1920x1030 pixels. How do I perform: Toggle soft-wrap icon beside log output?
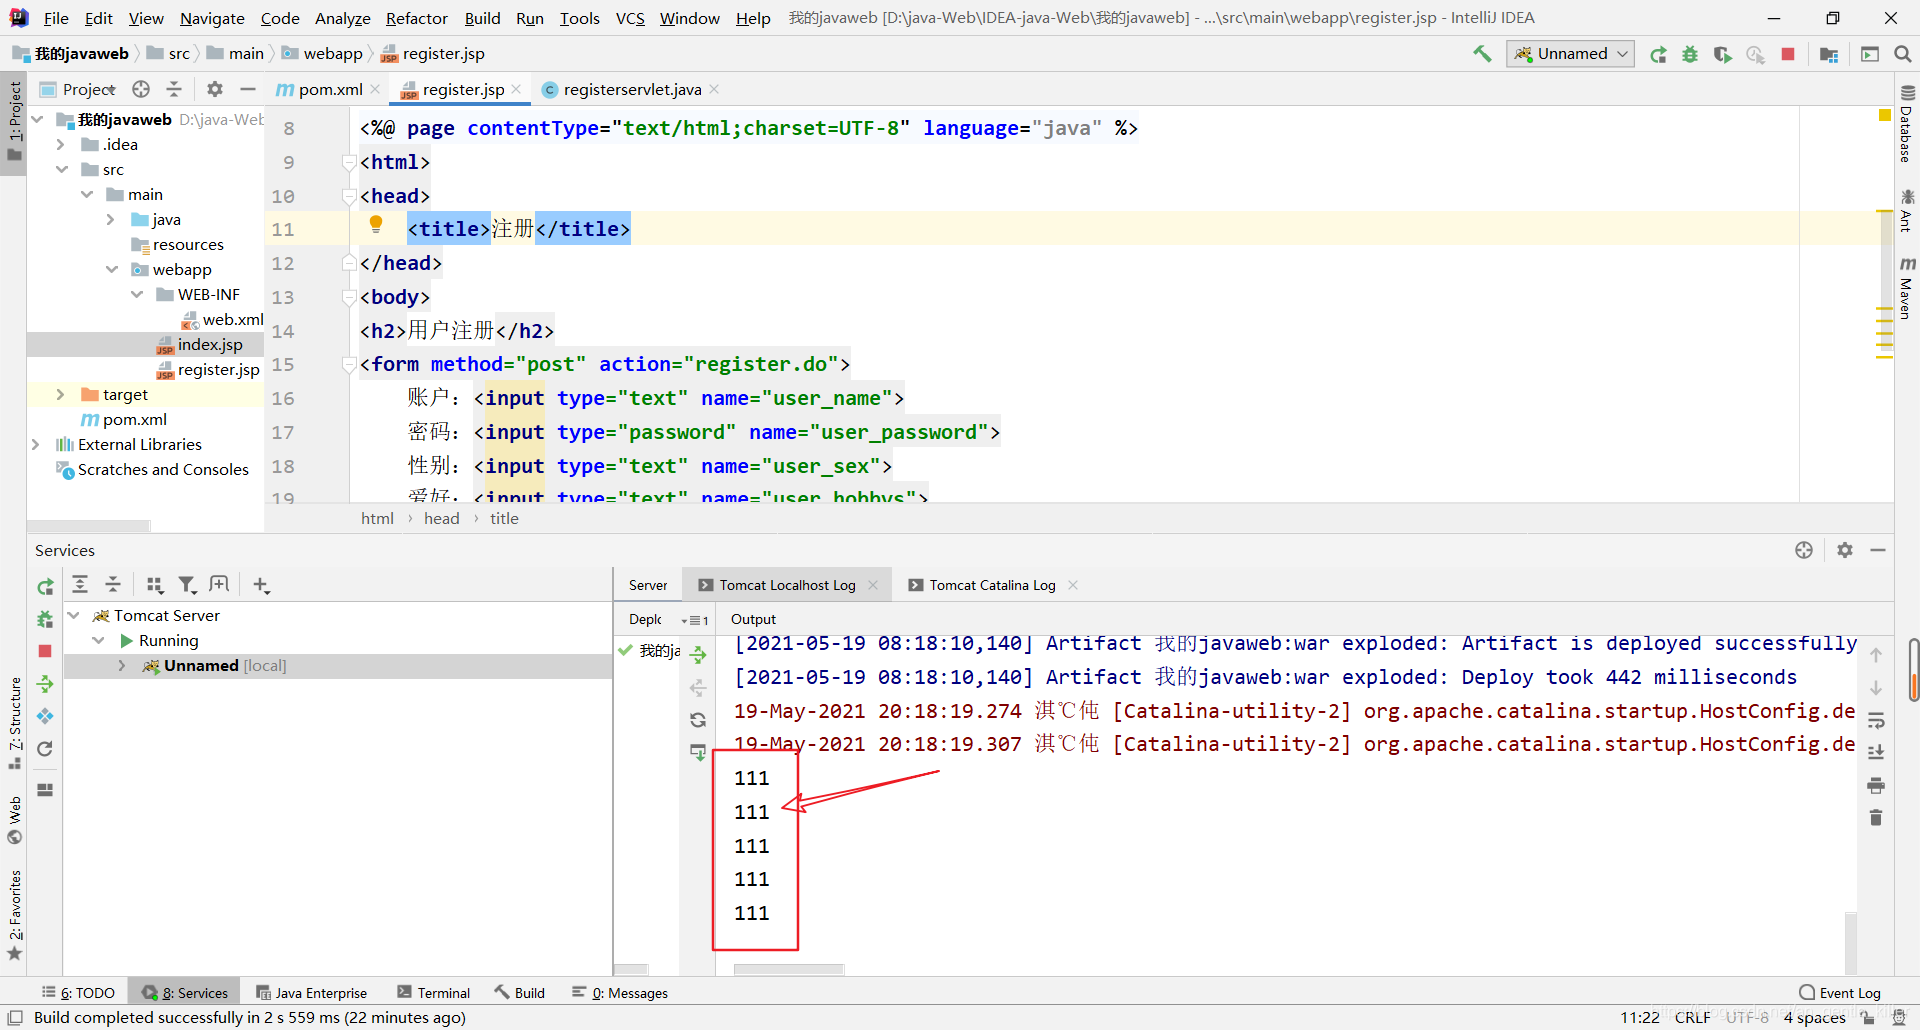coord(1876,720)
